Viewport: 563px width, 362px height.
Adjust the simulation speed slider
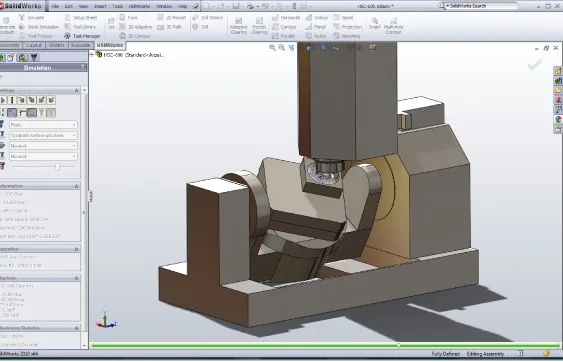coord(57,167)
